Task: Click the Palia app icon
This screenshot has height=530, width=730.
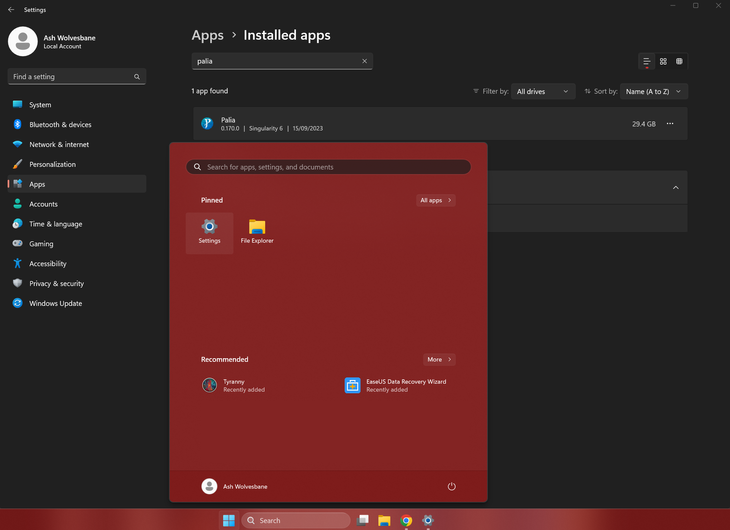Action: coord(207,123)
